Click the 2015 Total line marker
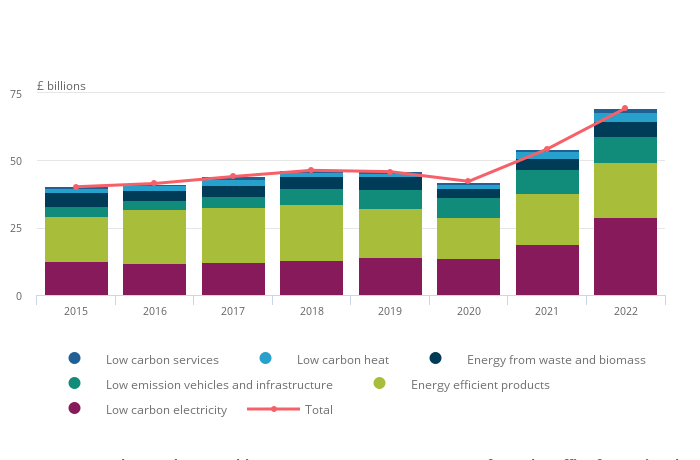700x460 pixels. pyautogui.click(x=76, y=187)
